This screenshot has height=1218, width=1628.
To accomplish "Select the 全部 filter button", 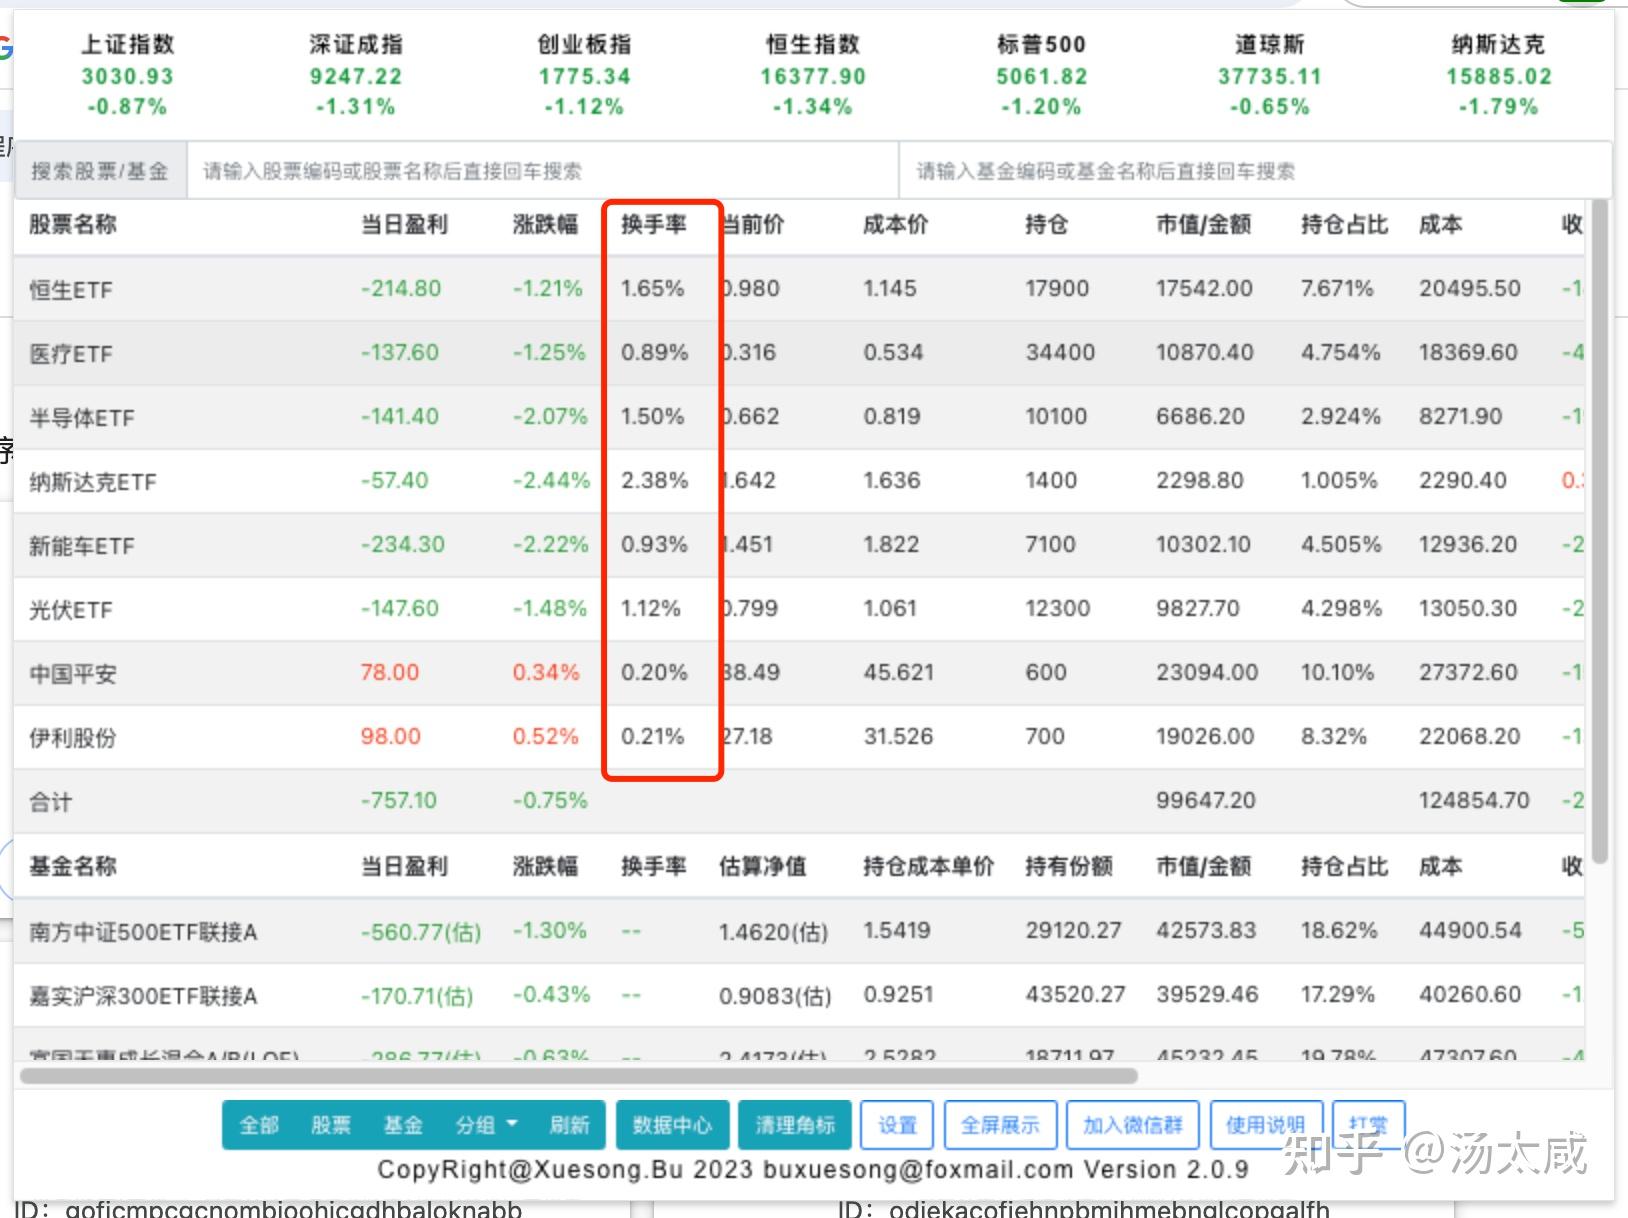I will click(x=259, y=1125).
